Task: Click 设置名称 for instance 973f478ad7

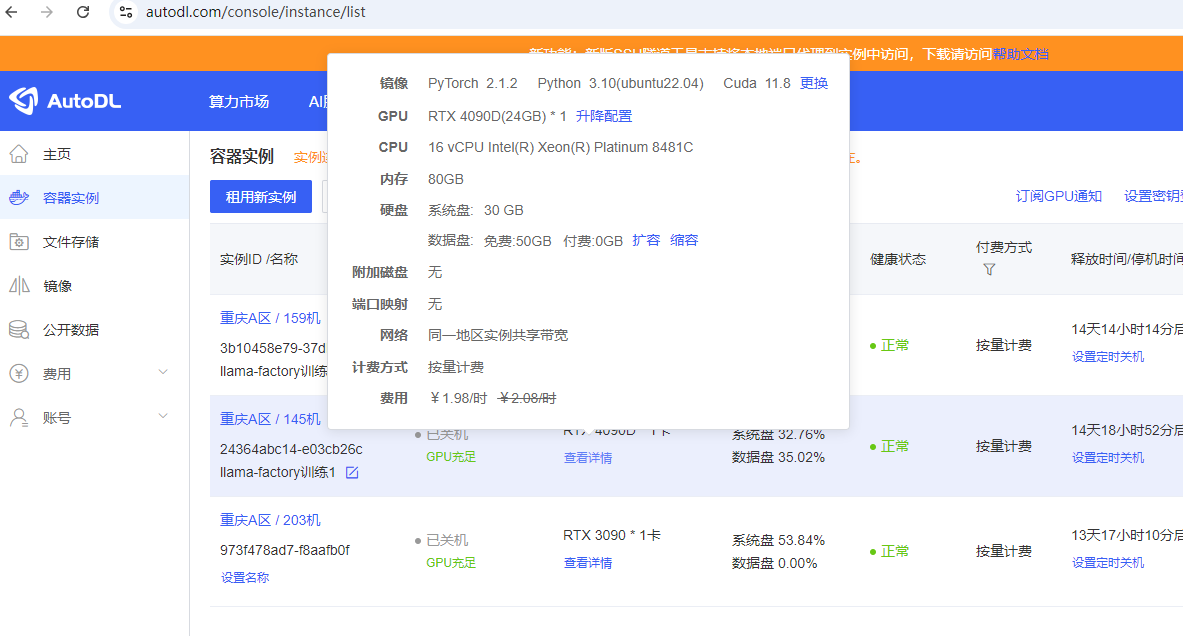Action: coord(245,577)
